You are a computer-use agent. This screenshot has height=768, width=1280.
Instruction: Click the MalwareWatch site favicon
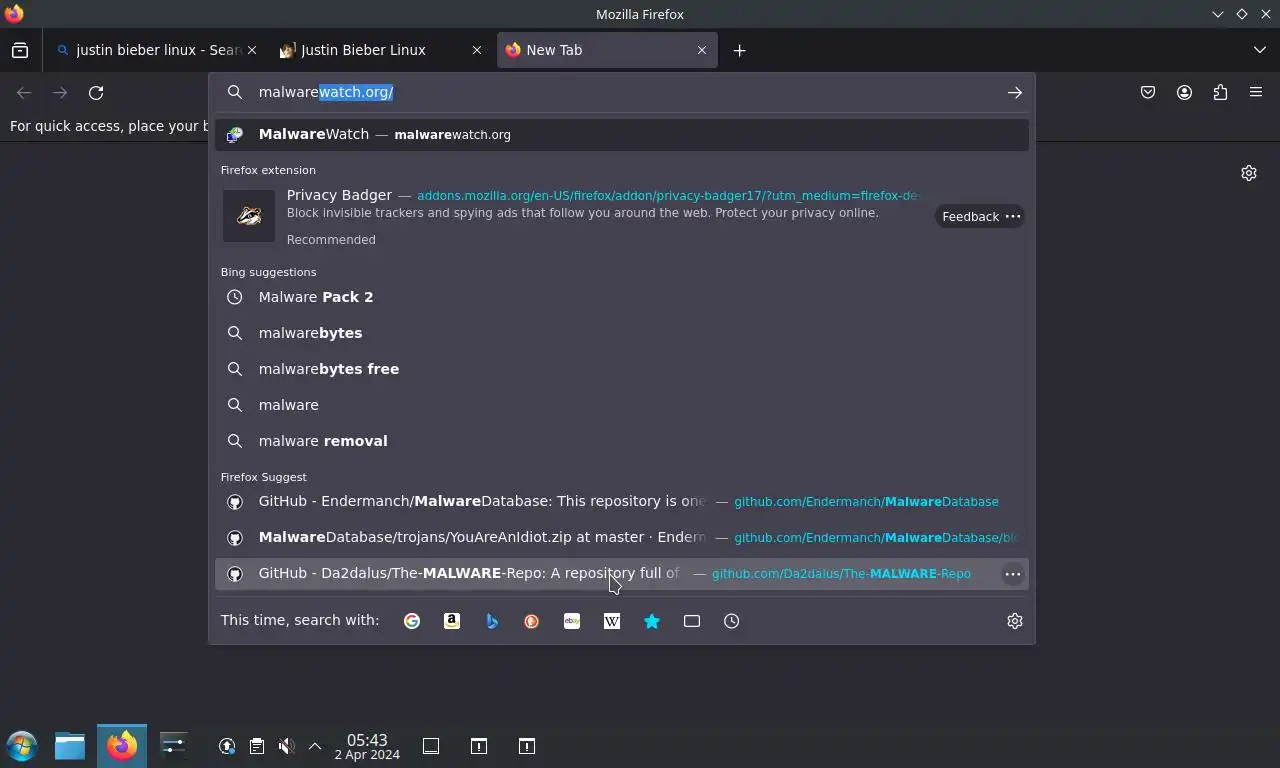pos(235,134)
